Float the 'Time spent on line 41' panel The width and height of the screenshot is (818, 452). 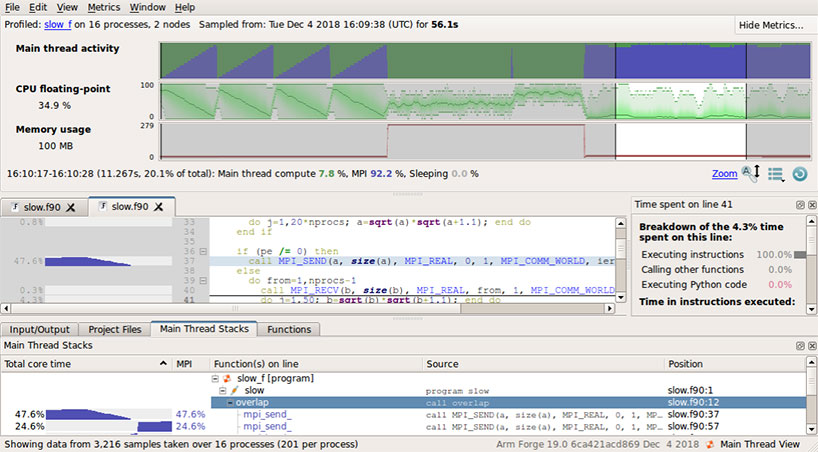coord(799,204)
